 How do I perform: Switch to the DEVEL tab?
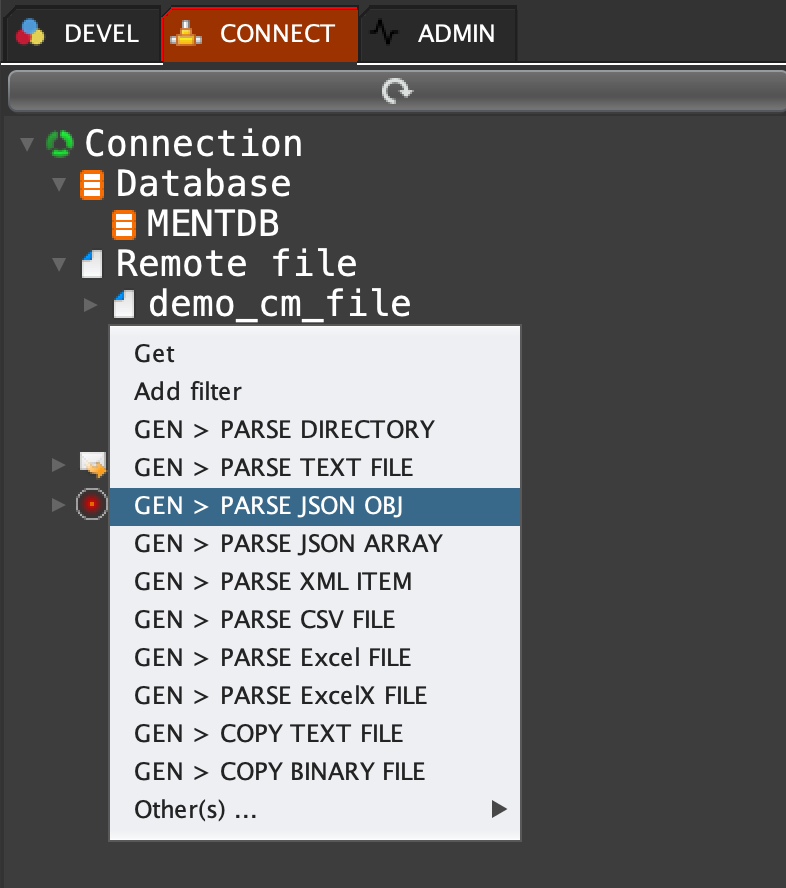80,33
